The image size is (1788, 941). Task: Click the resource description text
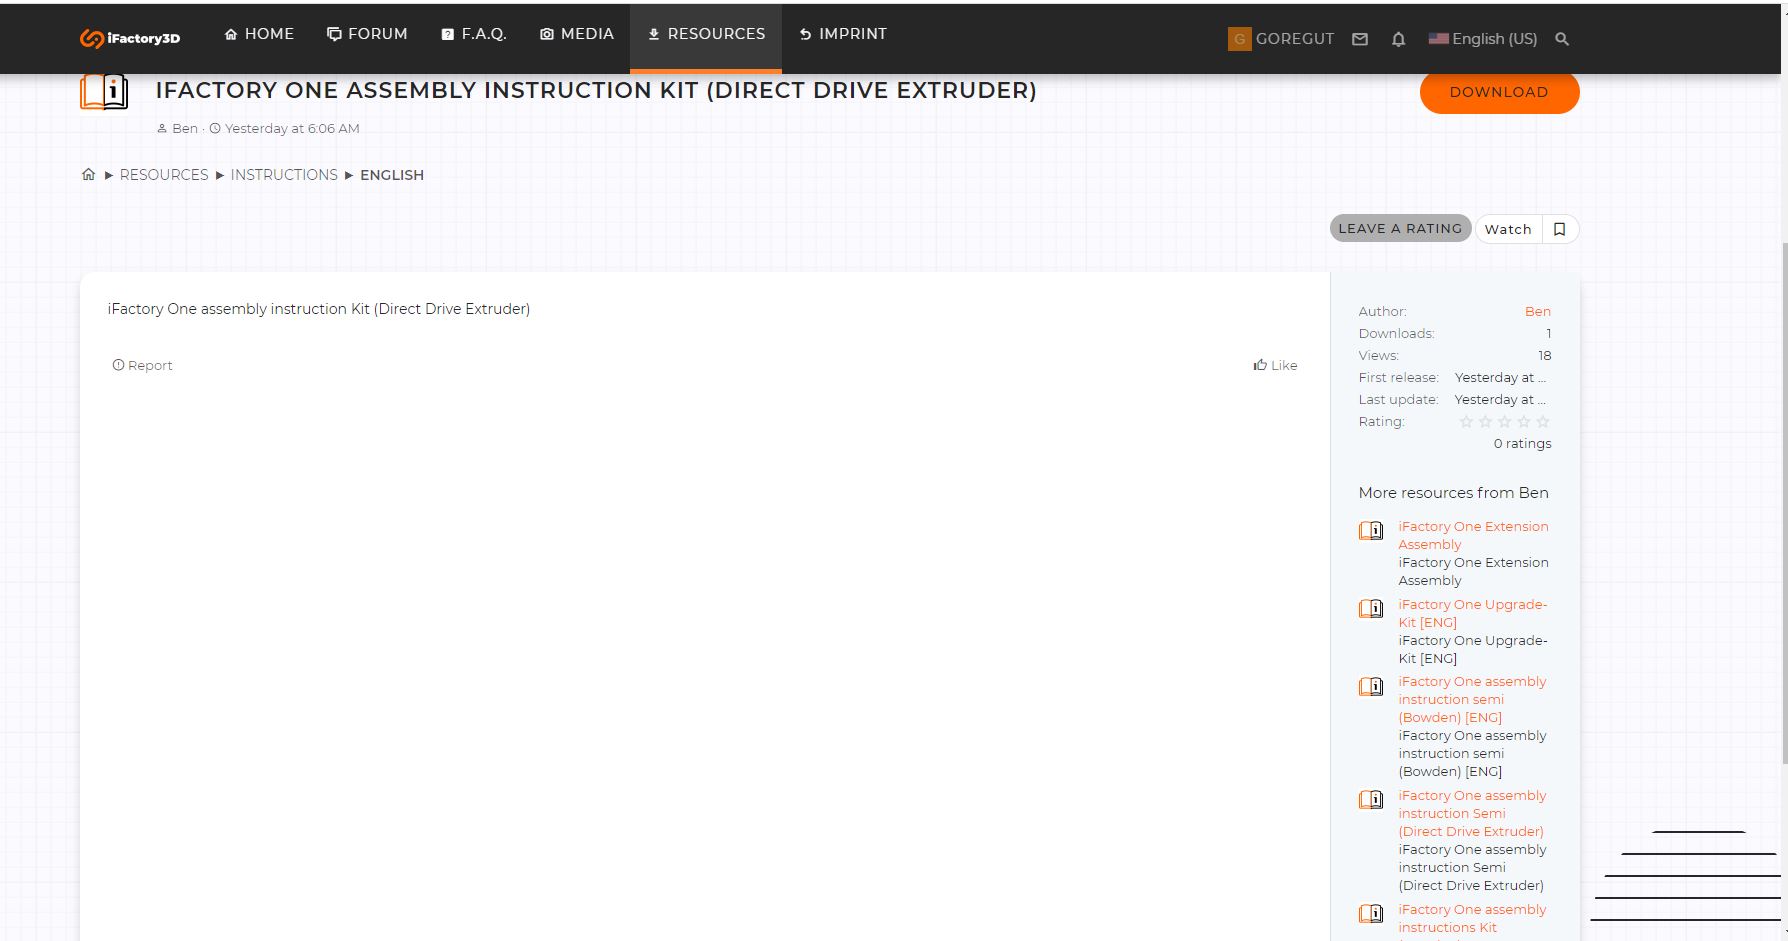click(x=319, y=309)
